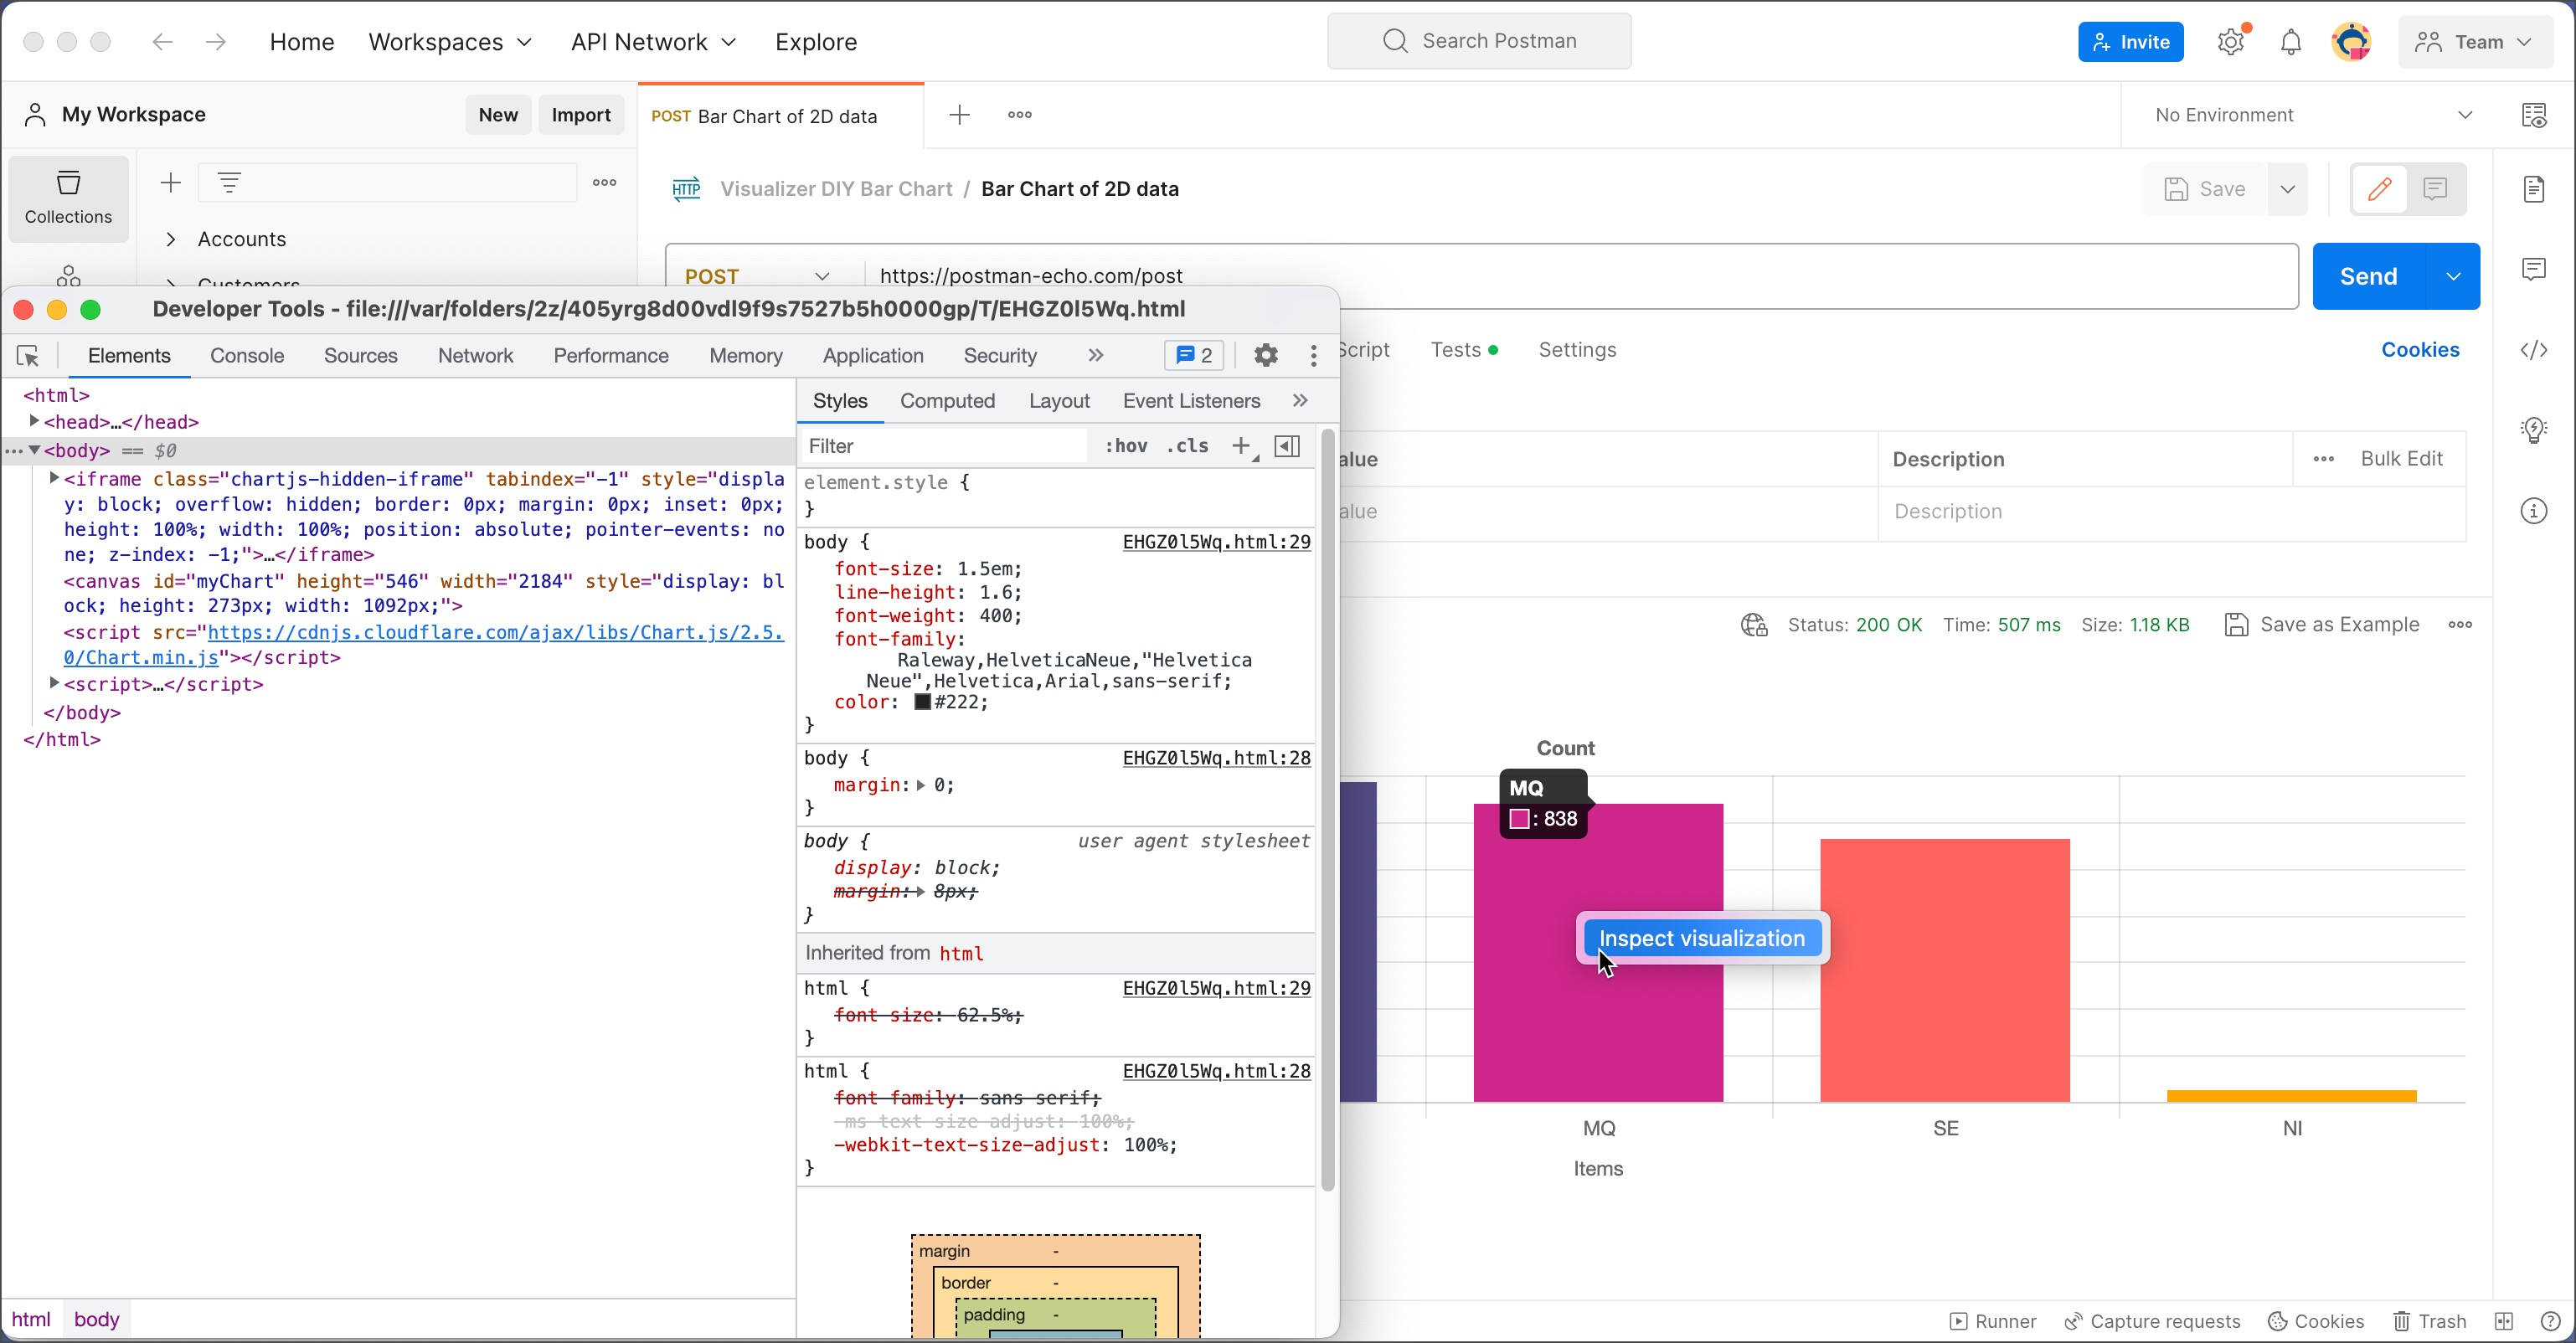Viewport: 2576px width, 1343px height.
Task: Toggle the computed styles sidebar pane icon
Action: tap(1288, 446)
